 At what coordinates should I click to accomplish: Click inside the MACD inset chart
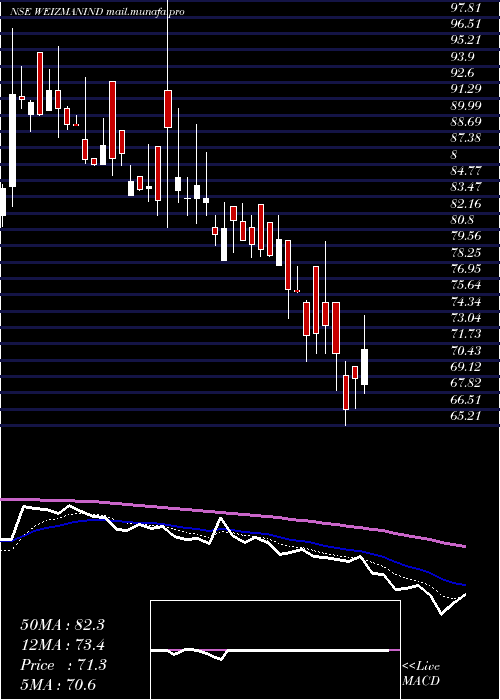click(x=275, y=650)
